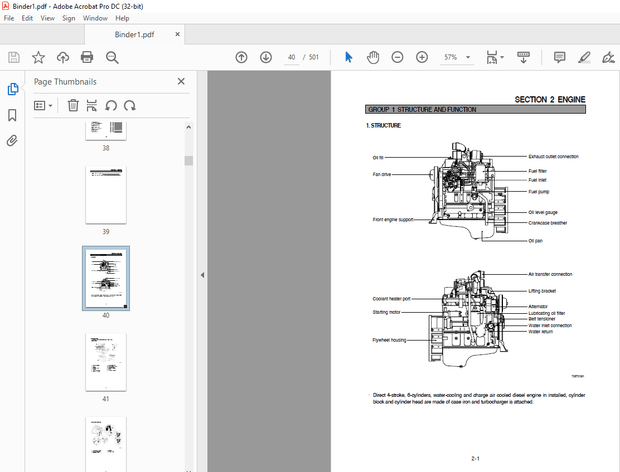
Task: Close the Page Thumbnails panel
Action: click(x=181, y=81)
